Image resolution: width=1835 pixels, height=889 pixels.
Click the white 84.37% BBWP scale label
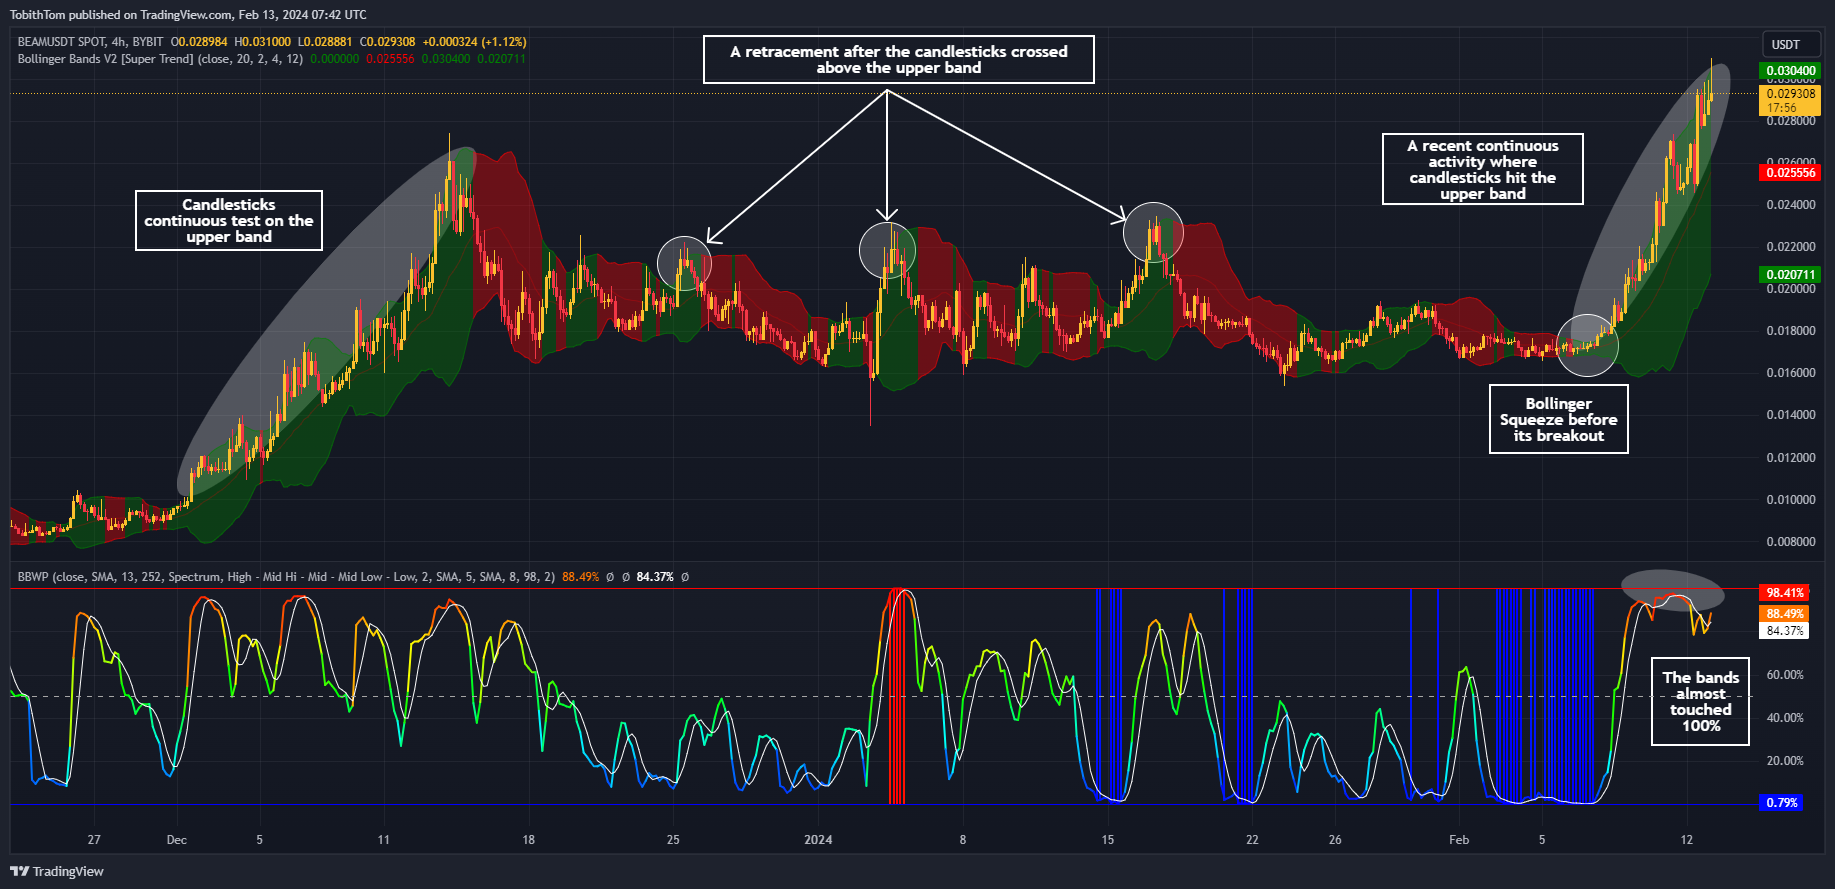[1785, 631]
